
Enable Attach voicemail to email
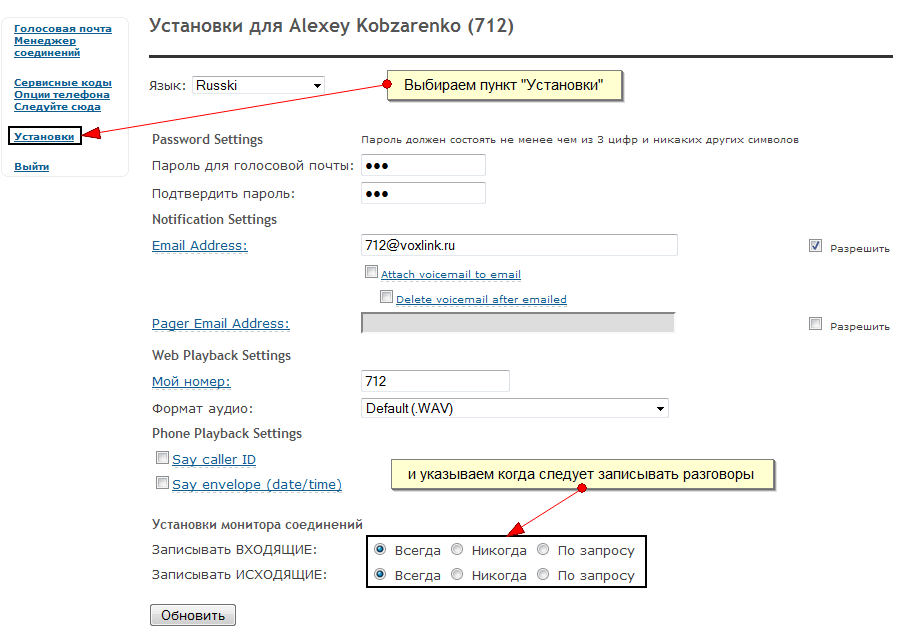point(372,272)
